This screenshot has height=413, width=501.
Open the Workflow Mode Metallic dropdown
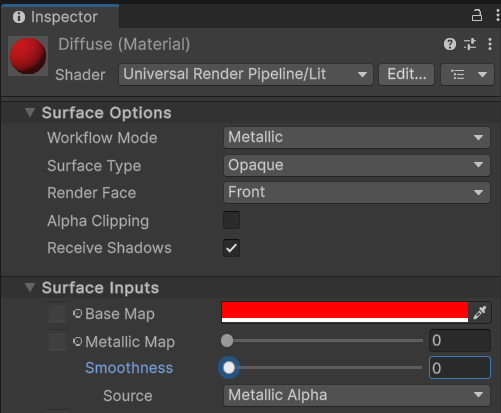[357, 137]
